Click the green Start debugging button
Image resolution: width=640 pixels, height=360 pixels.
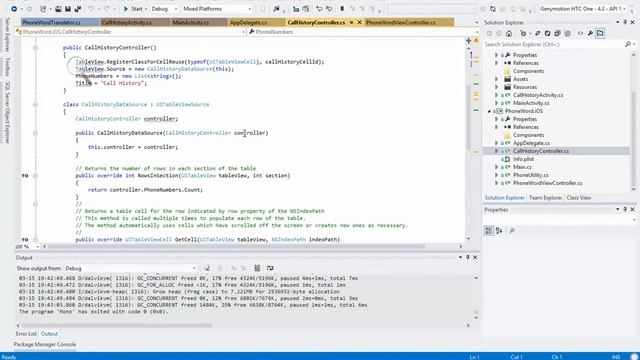133,9
